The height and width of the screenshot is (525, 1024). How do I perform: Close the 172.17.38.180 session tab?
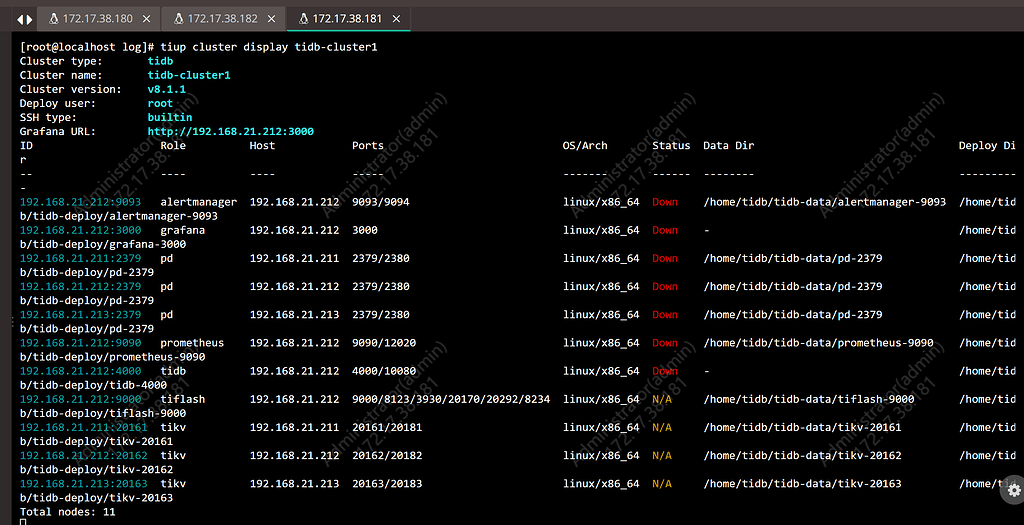click(147, 19)
